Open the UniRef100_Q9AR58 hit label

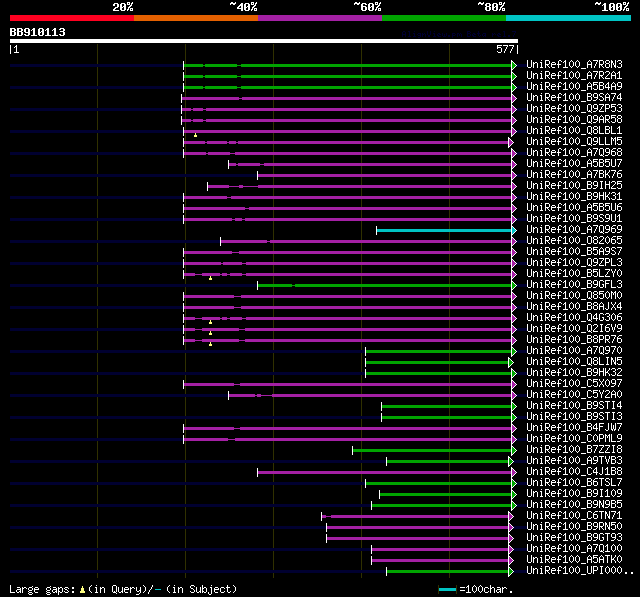click(574, 120)
